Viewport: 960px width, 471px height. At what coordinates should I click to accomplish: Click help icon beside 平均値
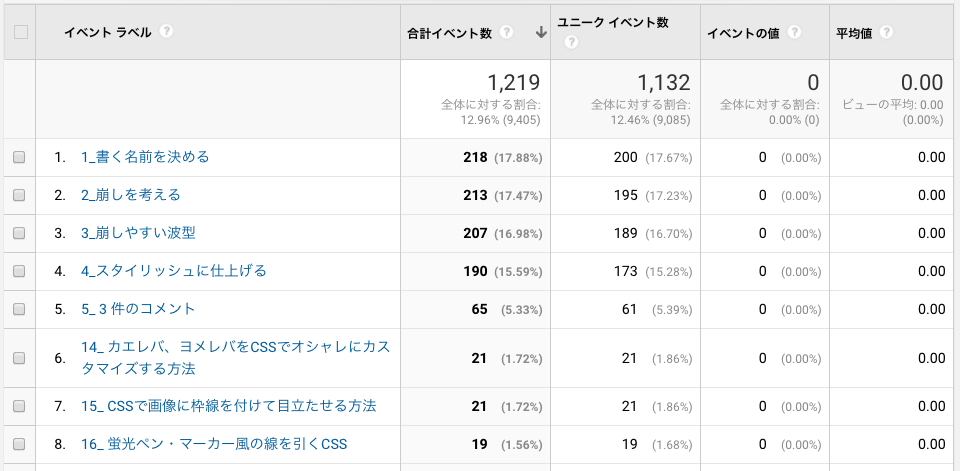click(887, 32)
